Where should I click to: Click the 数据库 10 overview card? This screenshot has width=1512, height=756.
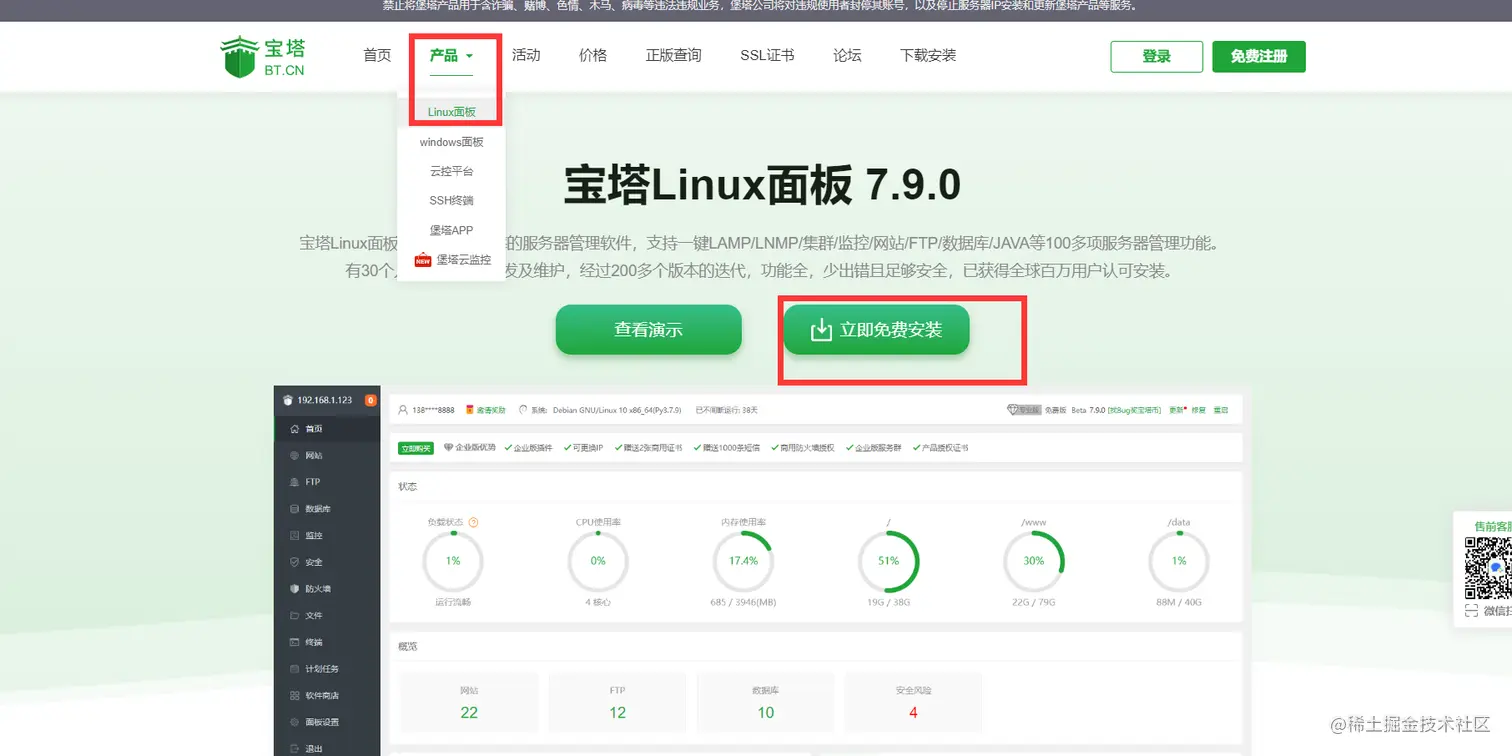(x=765, y=702)
